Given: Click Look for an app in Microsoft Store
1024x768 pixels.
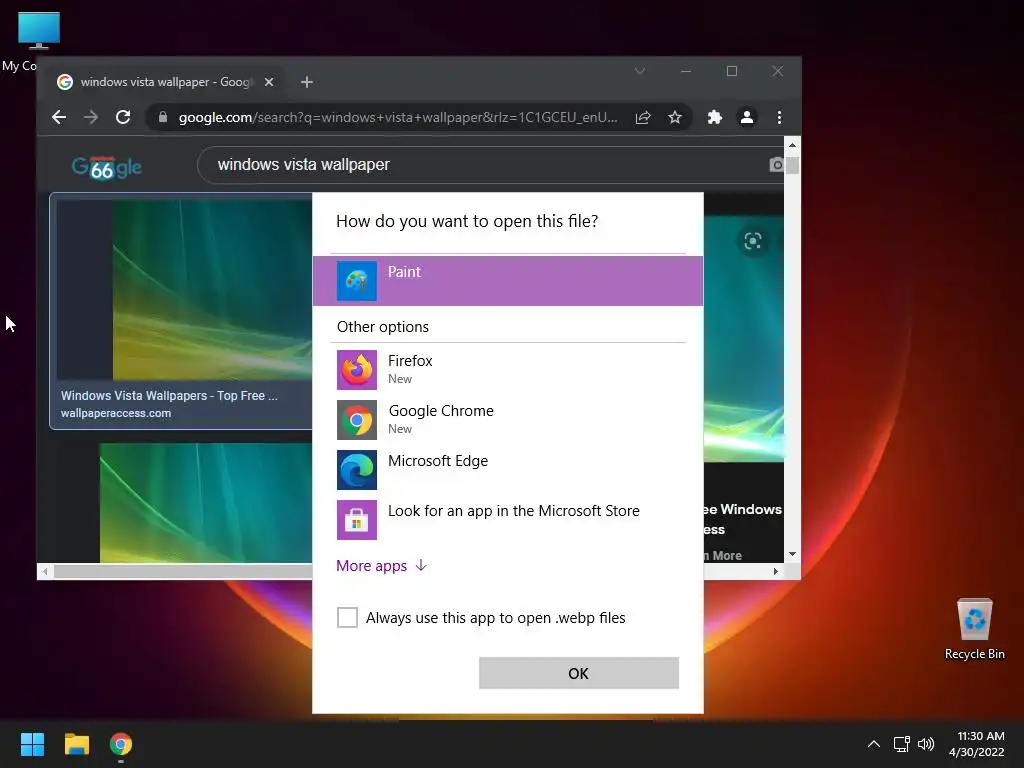Looking at the screenshot, I should click(513, 511).
